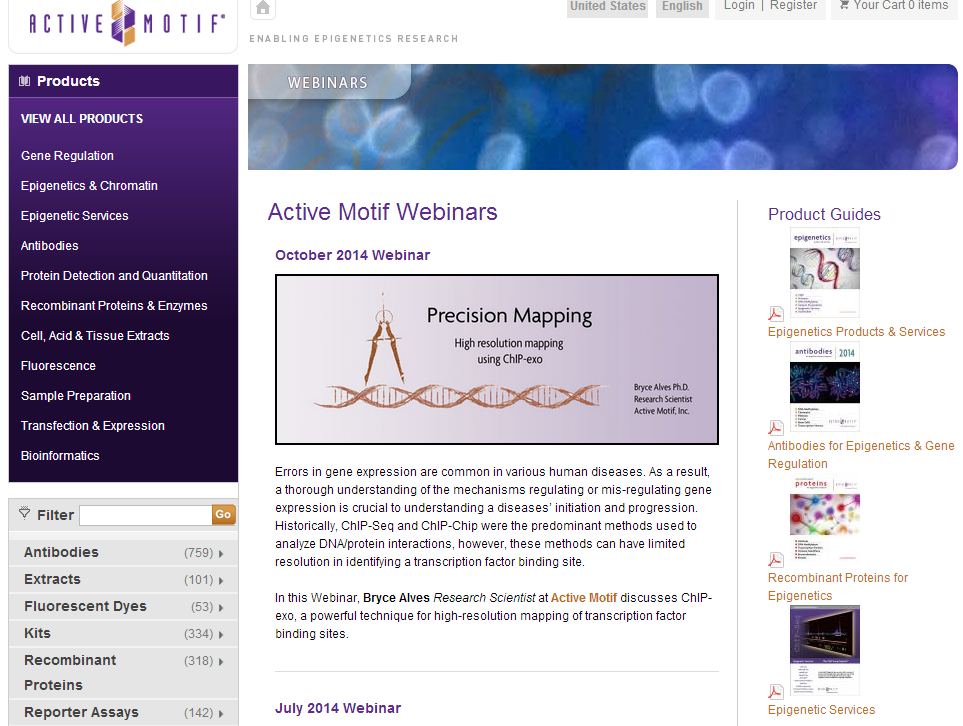This screenshot has height=726, width=963.
Task: Click the July 2014 Webinar heading
Action: point(338,708)
